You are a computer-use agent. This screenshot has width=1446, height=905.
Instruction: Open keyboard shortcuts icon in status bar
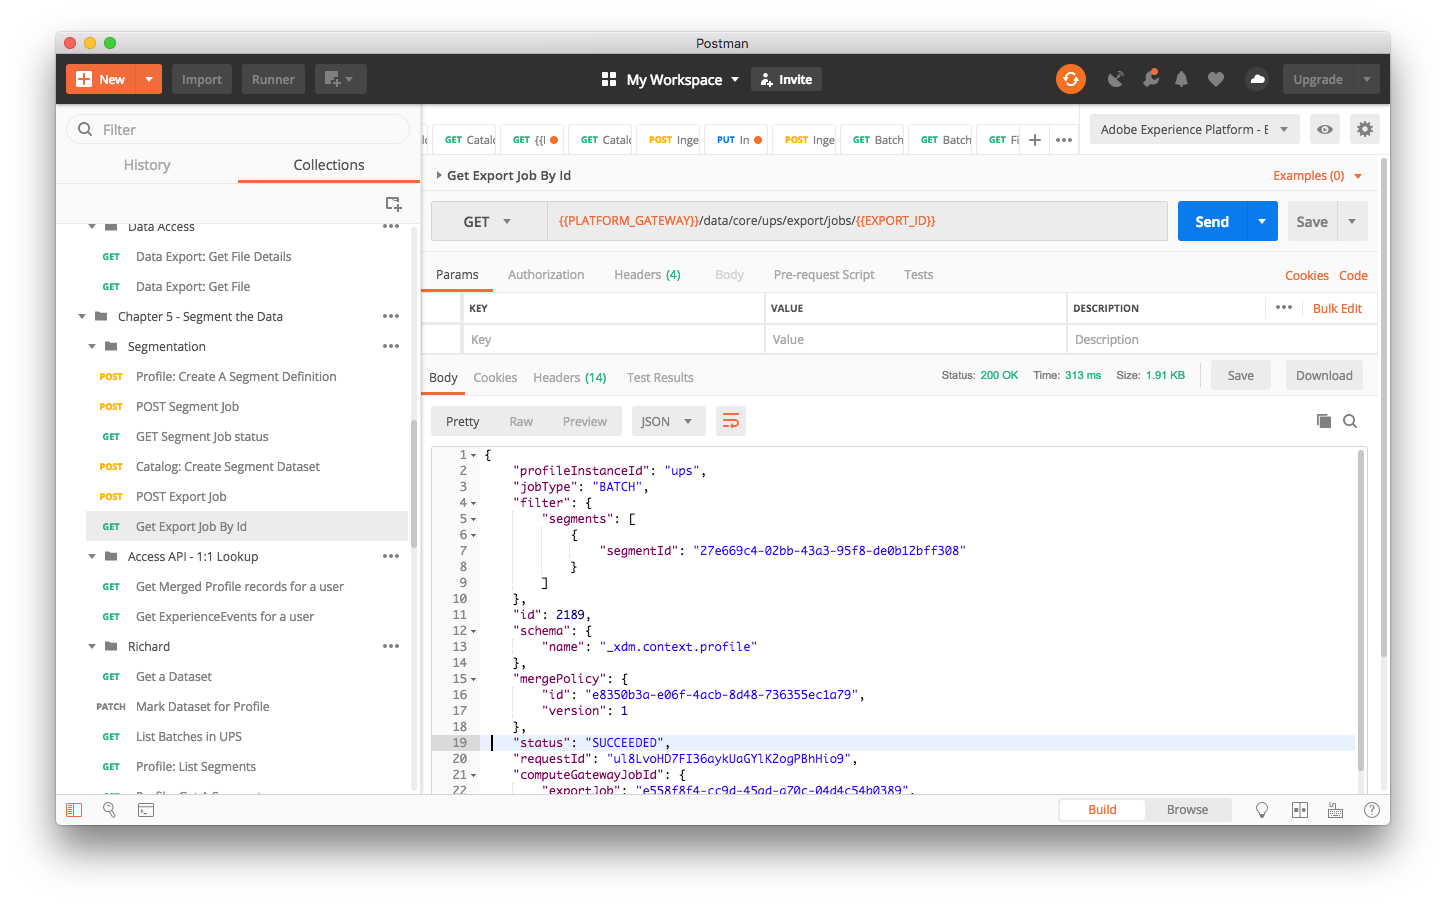coord(1335,810)
